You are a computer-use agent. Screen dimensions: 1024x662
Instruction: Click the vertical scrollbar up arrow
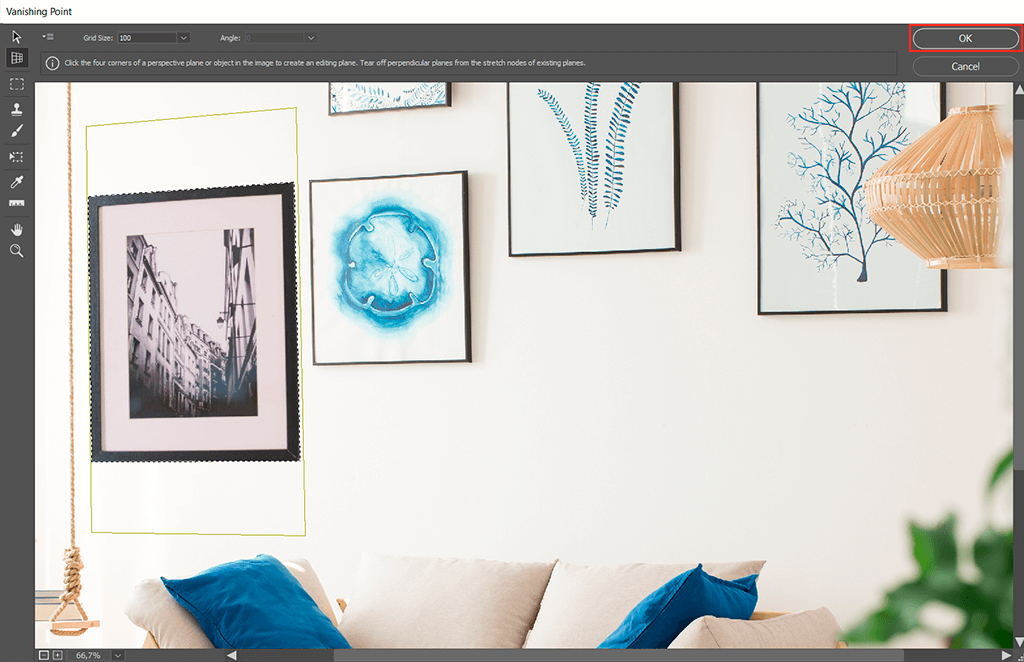1019,89
